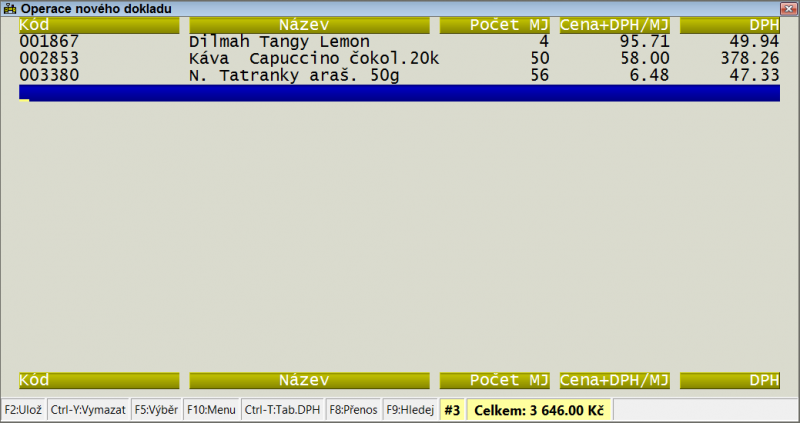The width and height of the screenshot is (800, 423).
Task: Click price 58.00 cell
Action: pyautogui.click(x=644, y=59)
